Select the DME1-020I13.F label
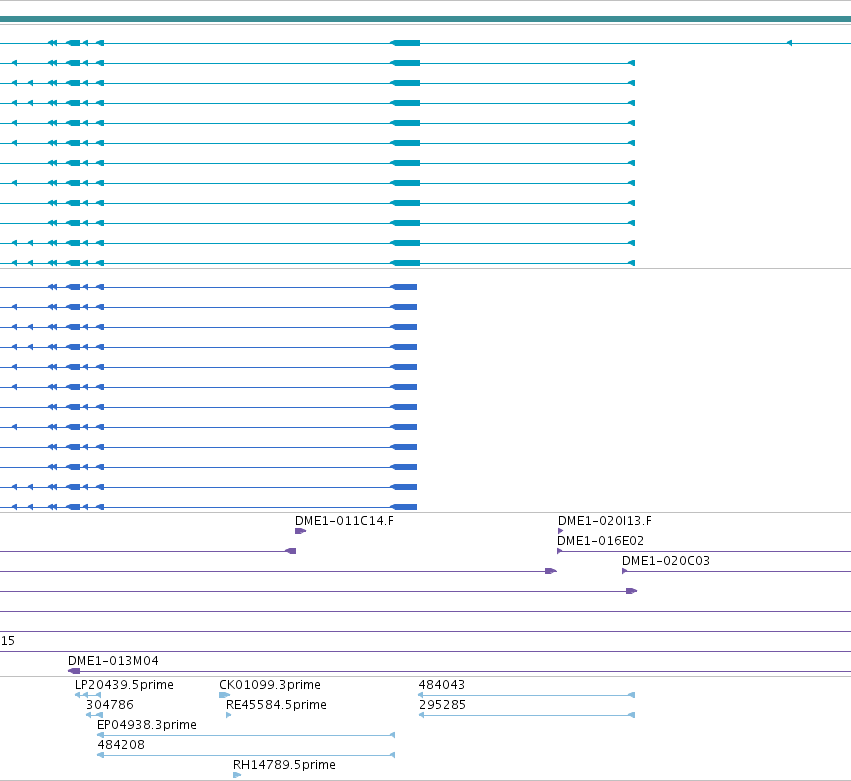The width and height of the screenshot is (851, 781). (605, 520)
